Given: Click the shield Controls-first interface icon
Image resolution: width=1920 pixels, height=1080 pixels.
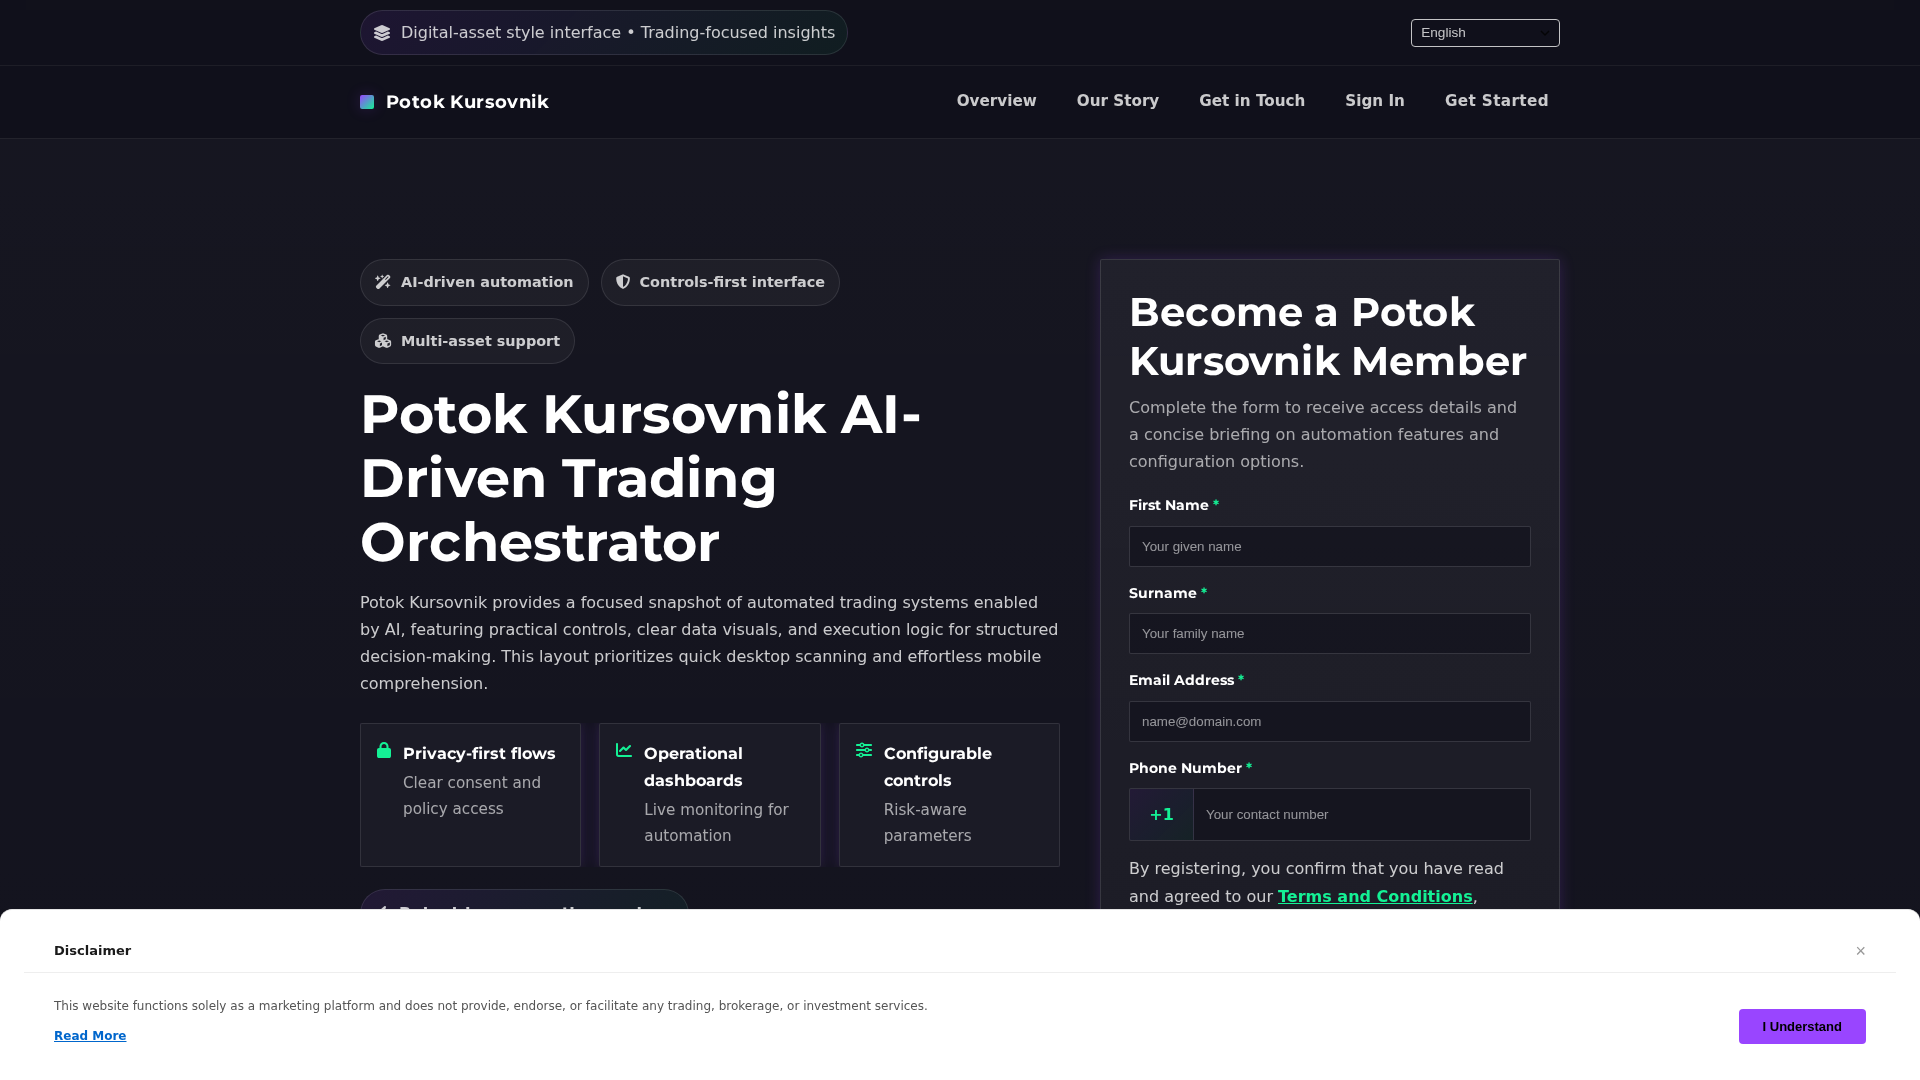Looking at the screenshot, I should point(623,282).
